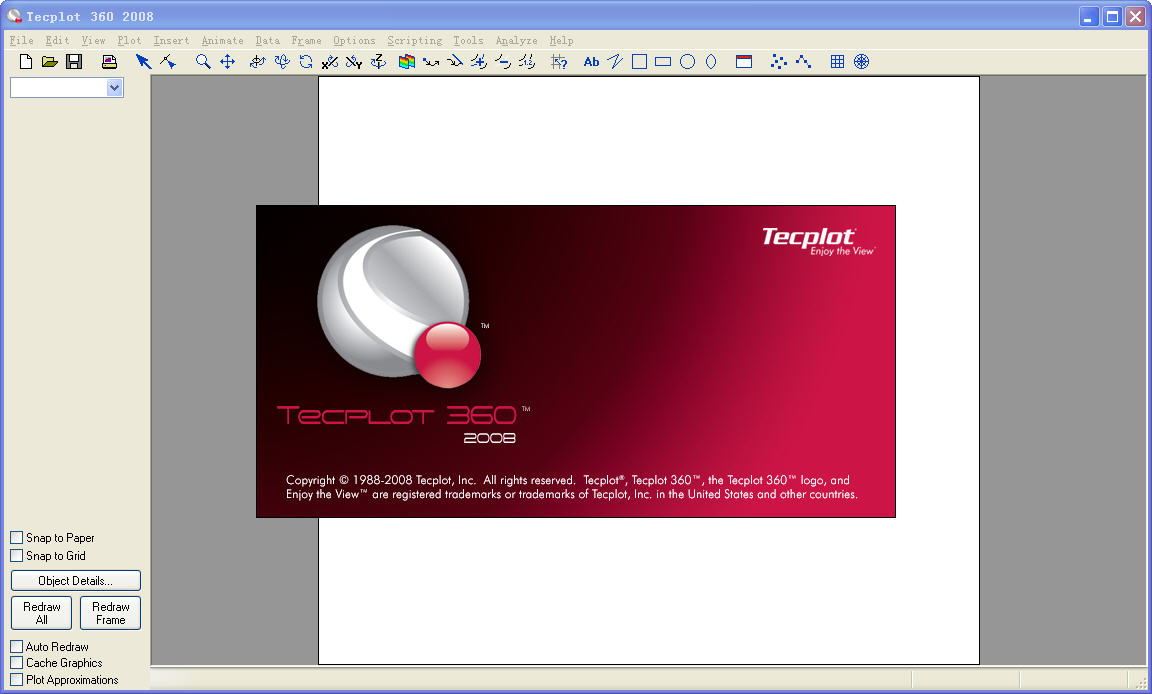The width and height of the screenshot is (1152, 694).
Task: Select the Polyline drawing tool
Action: 616,62
